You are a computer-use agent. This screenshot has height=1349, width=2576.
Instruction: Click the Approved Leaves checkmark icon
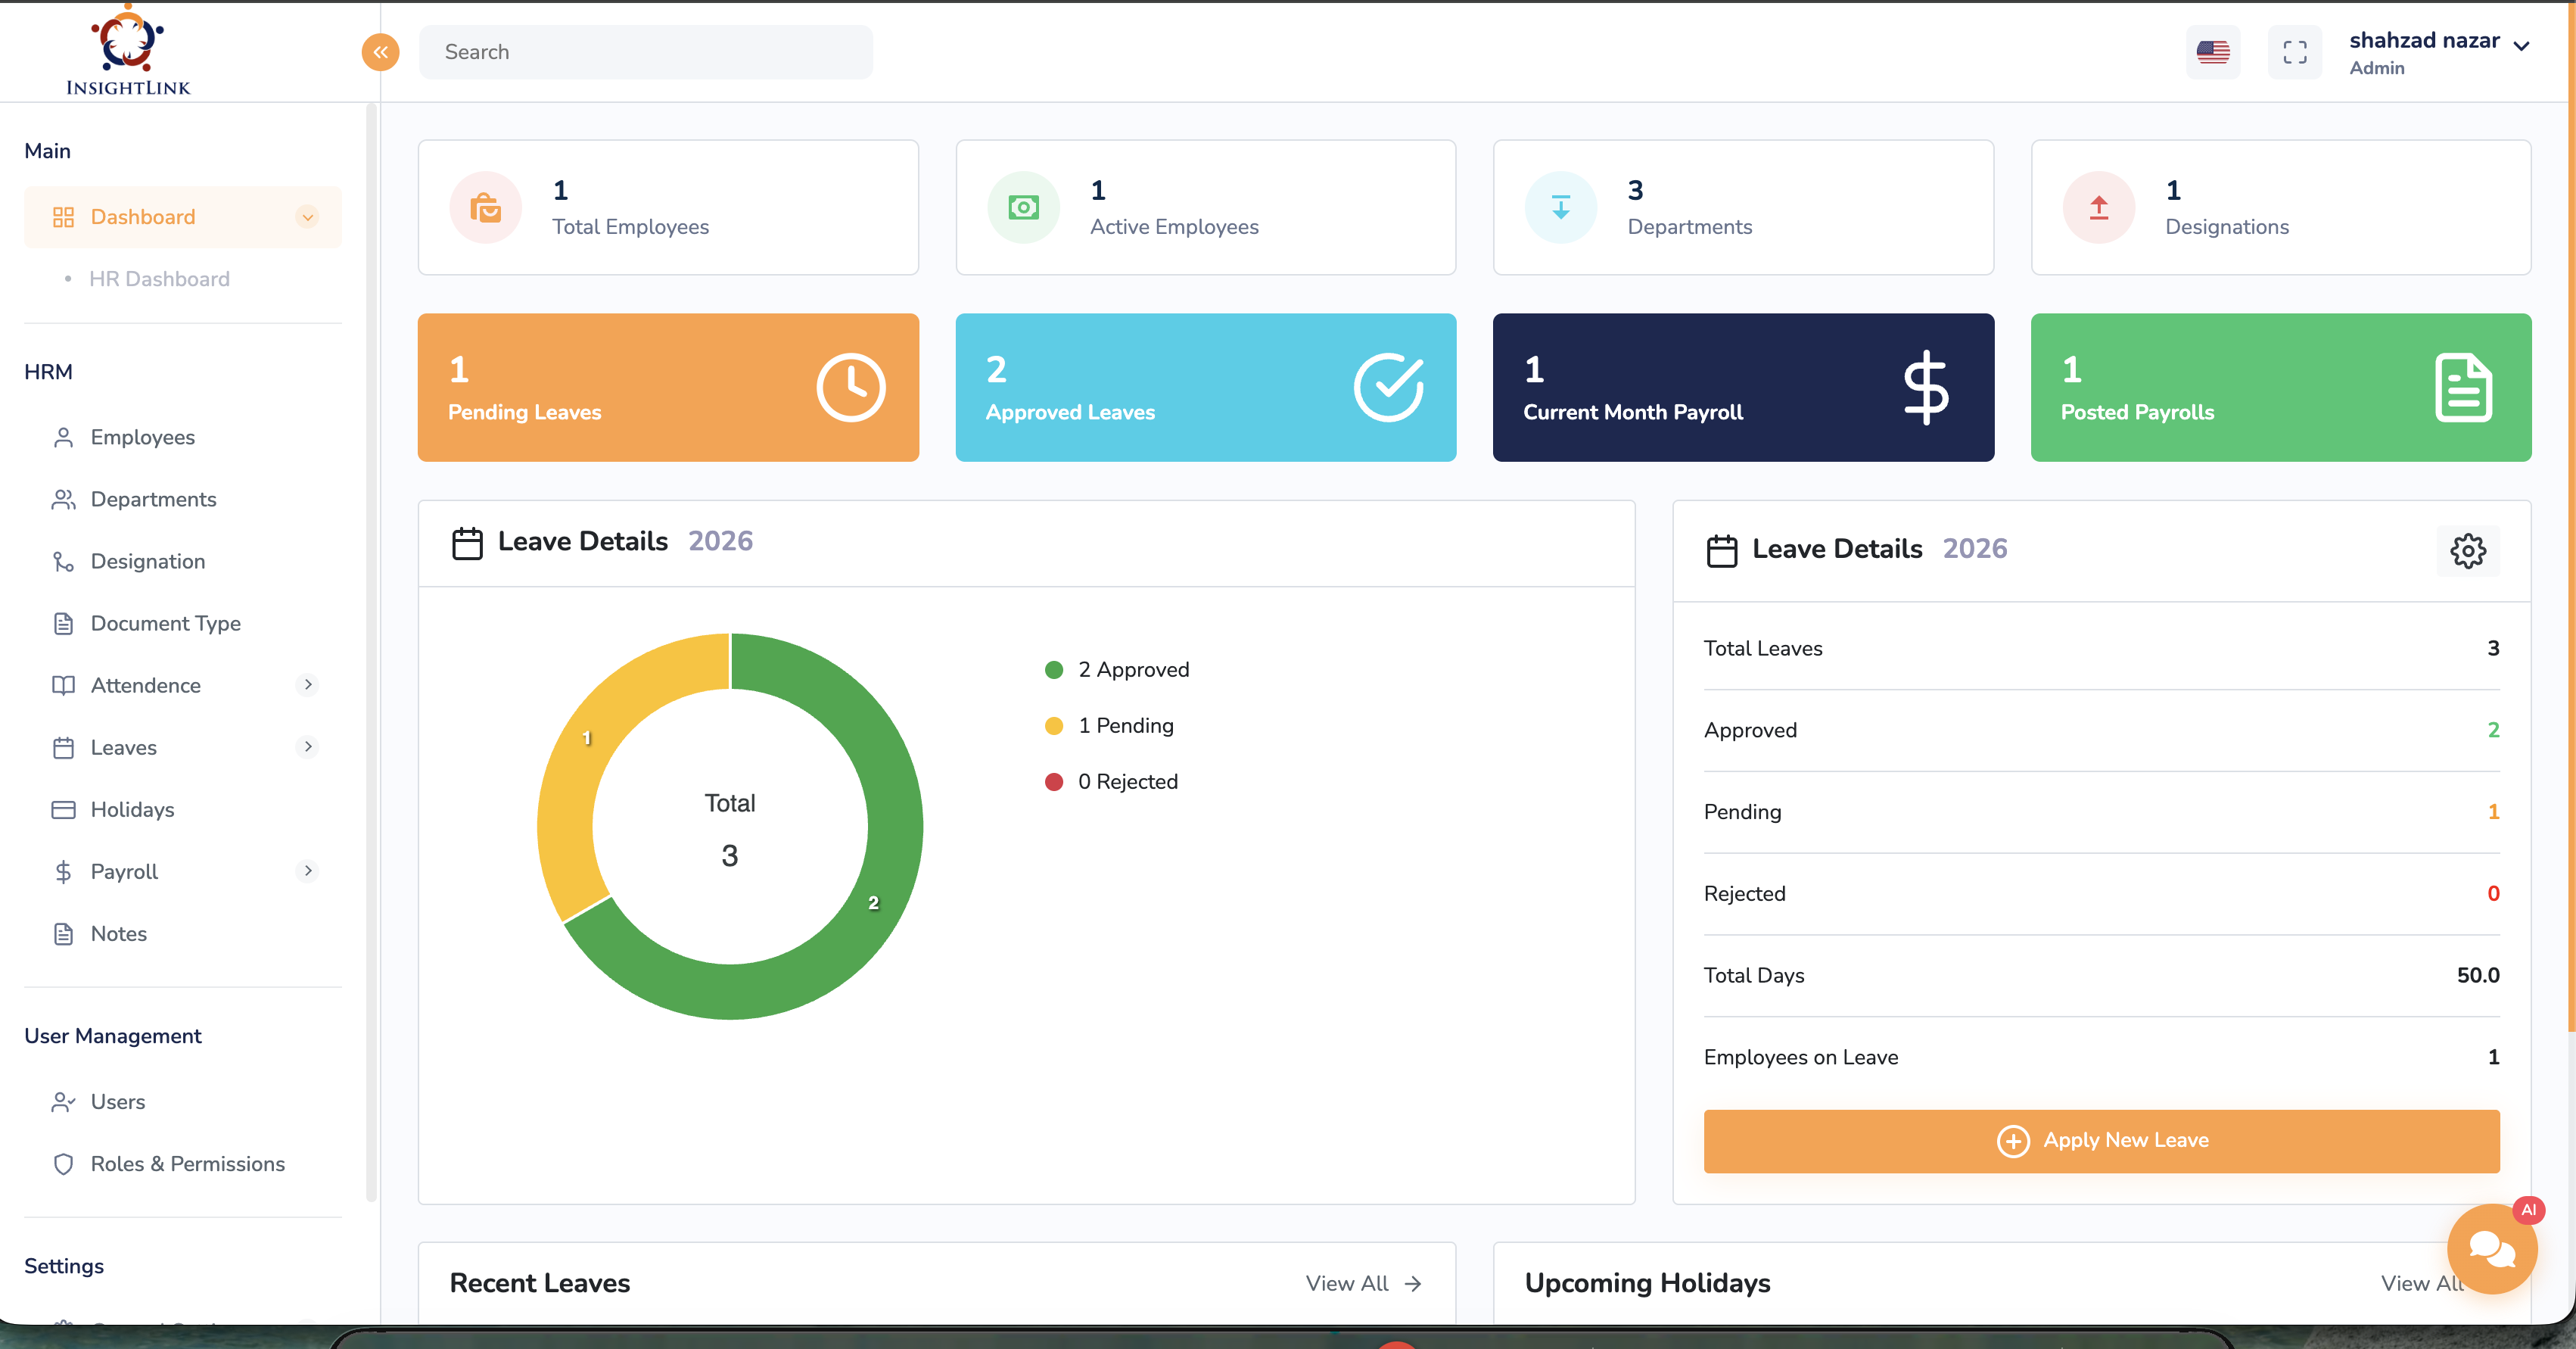[1388, 387]
